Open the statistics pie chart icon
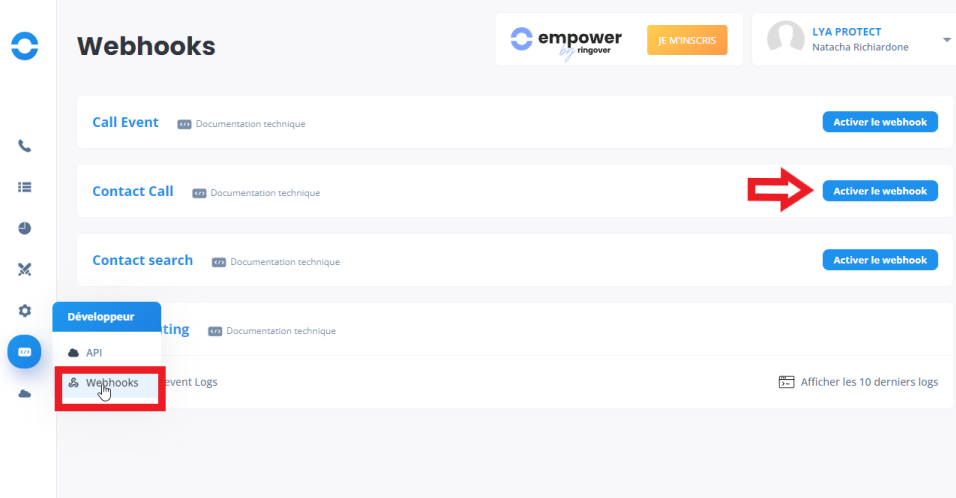The height and width of the screenshot is (498, 956). click(x=25, y=228)
